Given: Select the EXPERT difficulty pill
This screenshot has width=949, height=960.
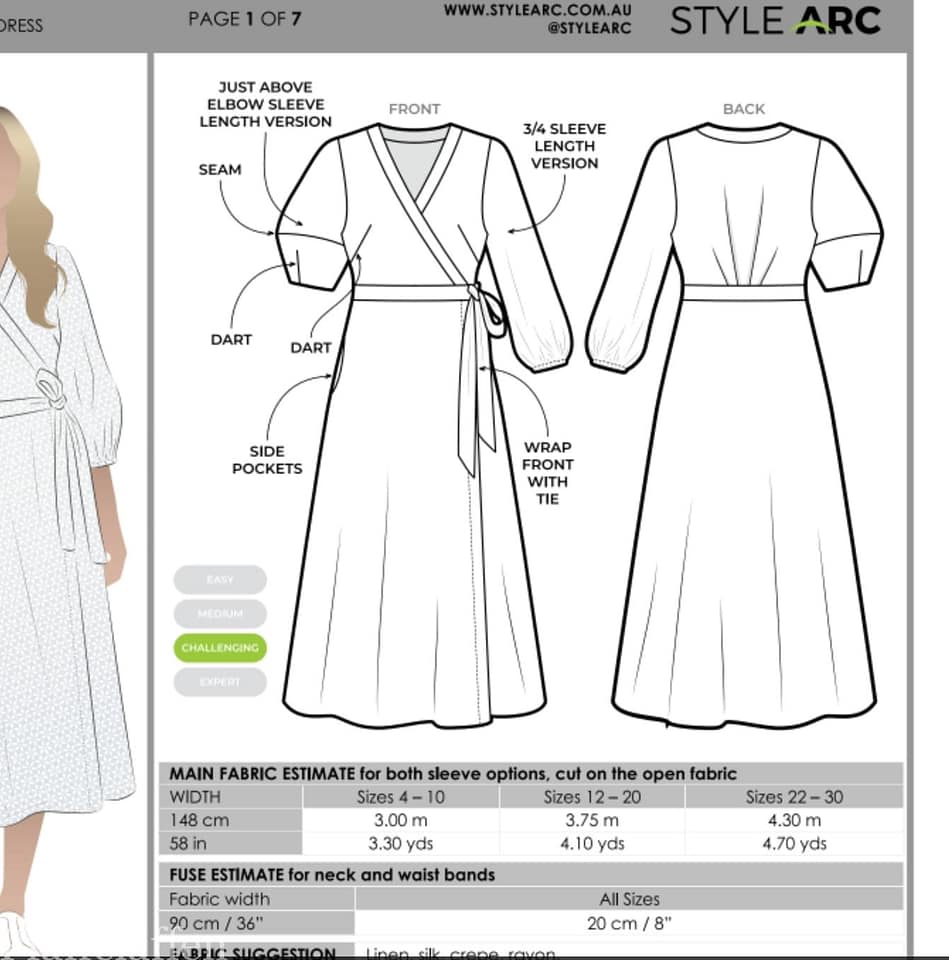Looking at the screenshot, I should [x=220, y=682].
